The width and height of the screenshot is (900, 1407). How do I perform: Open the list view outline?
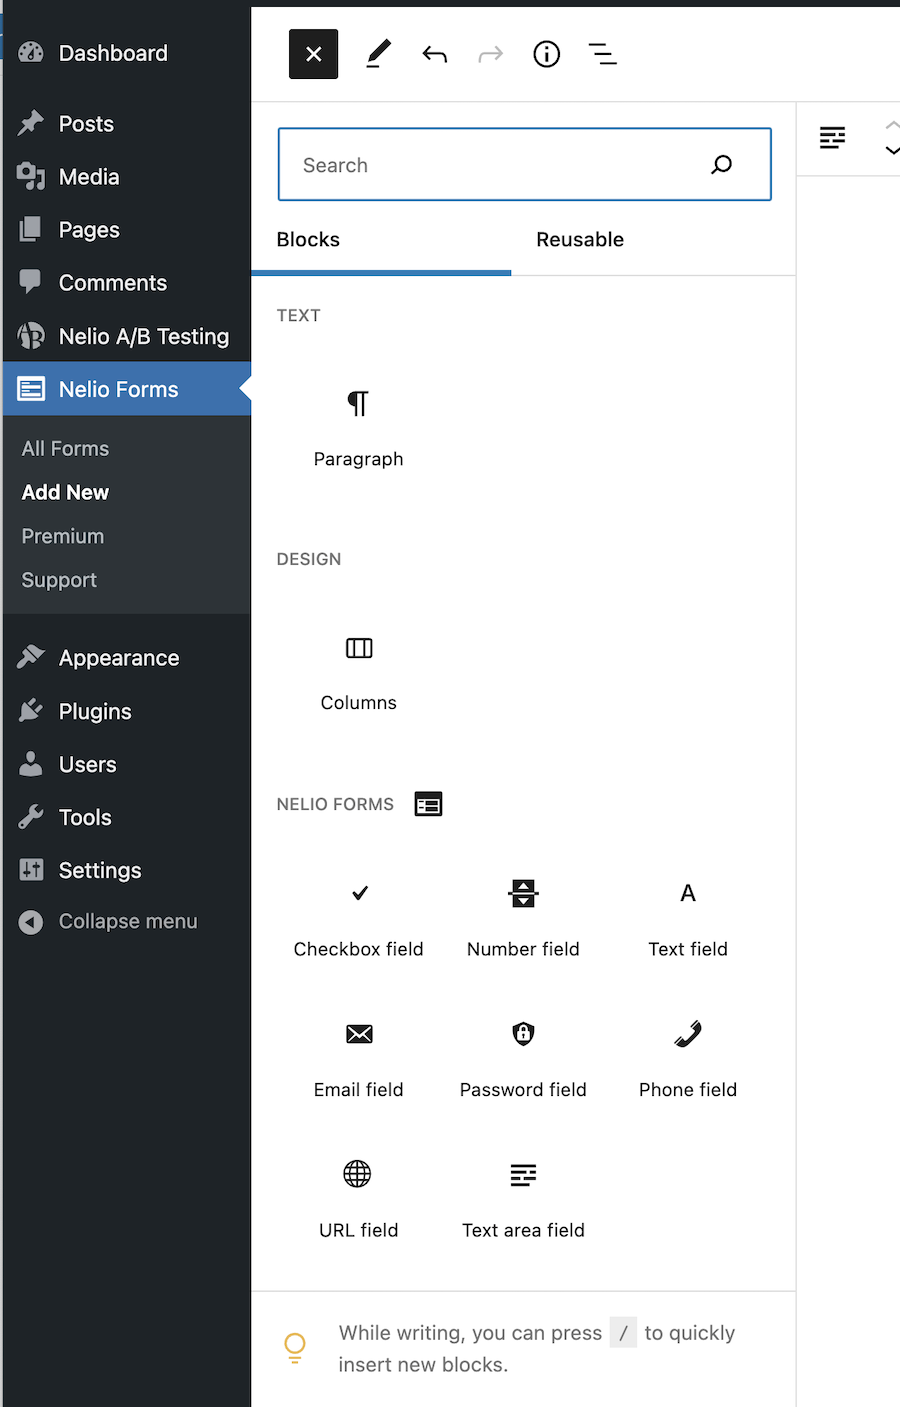602,54
